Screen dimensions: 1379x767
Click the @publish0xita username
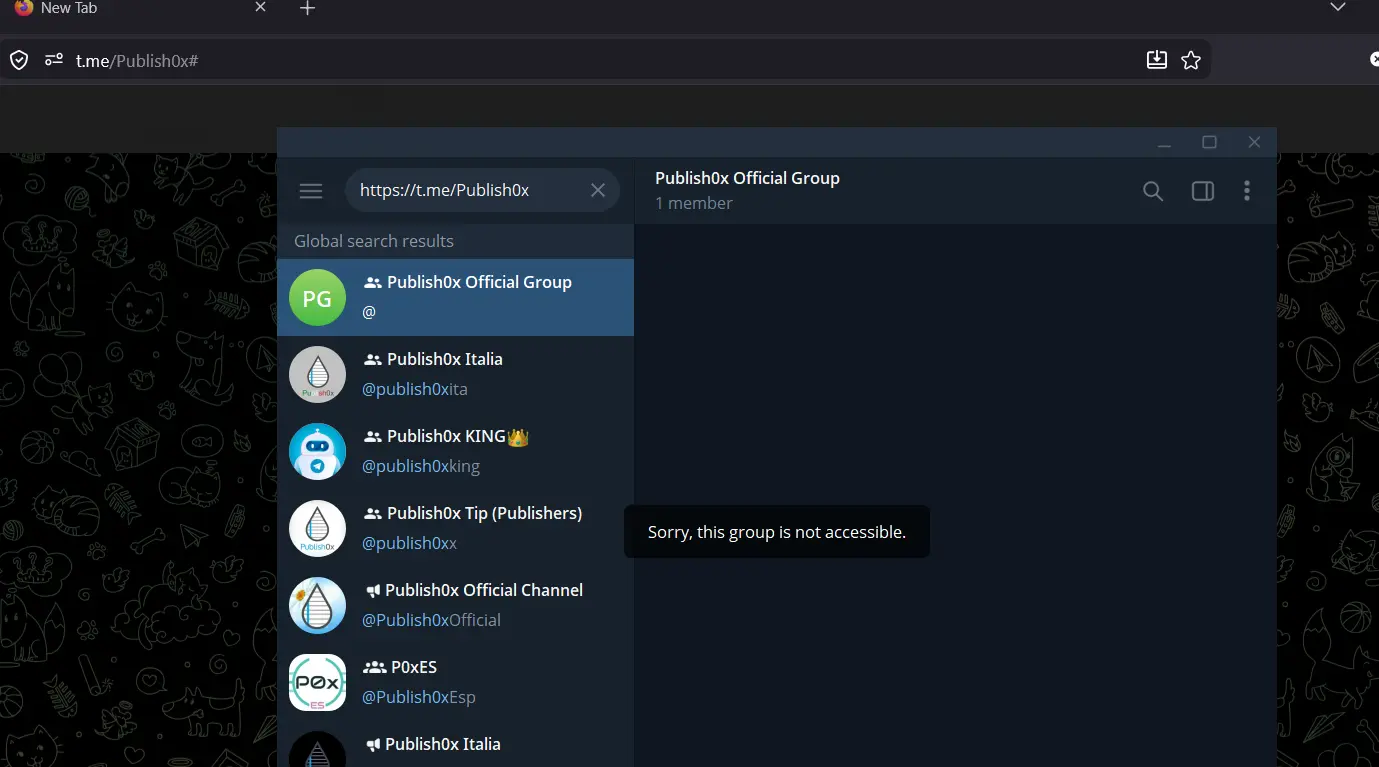click(414, 389)
